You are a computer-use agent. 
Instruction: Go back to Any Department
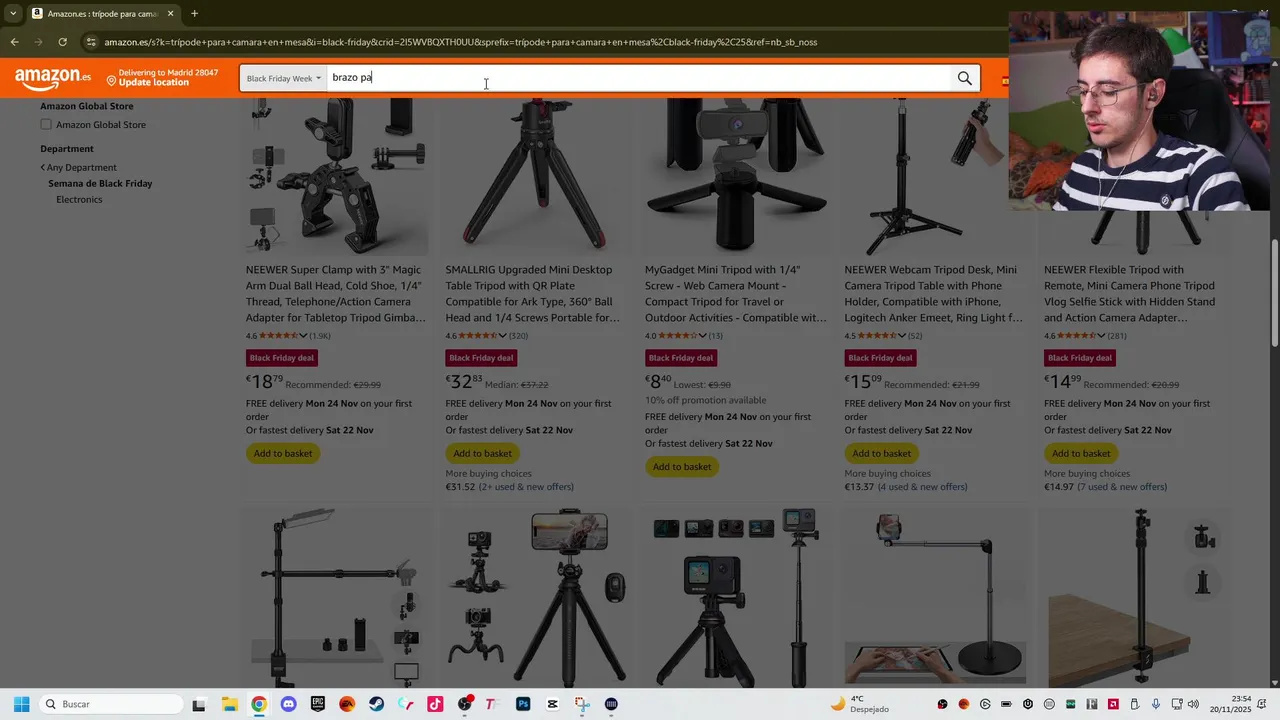click(x=79, y=167)
